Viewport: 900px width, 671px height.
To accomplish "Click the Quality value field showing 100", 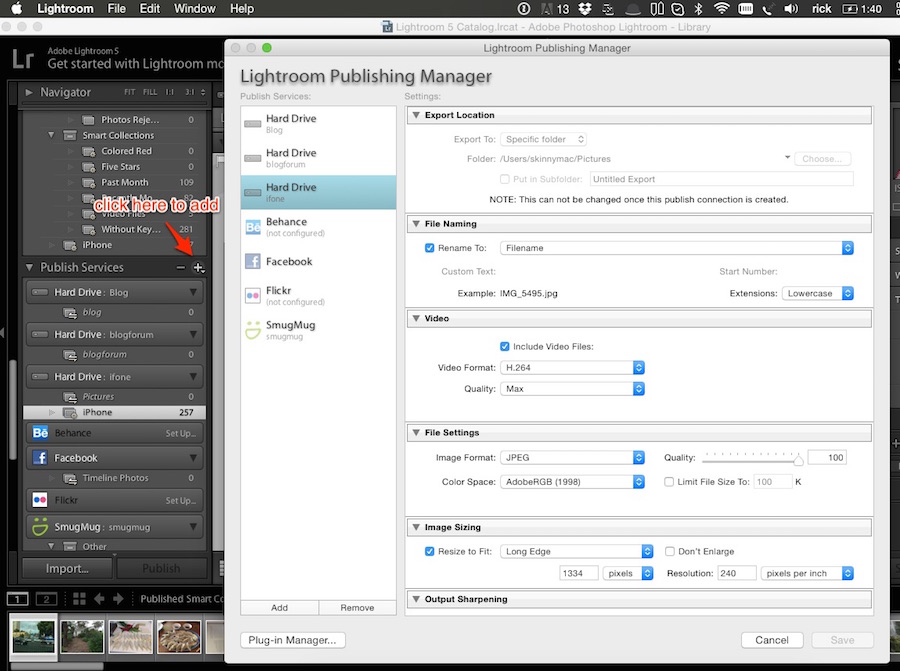I will 827,457.
